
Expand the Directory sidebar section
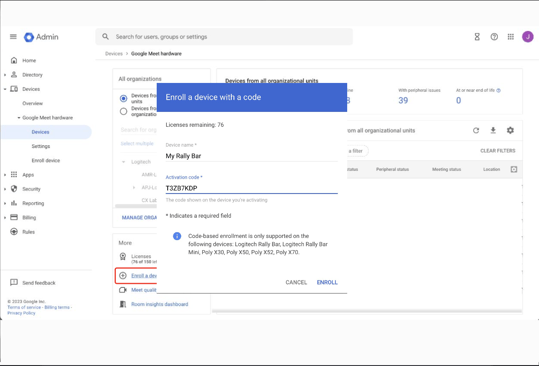coord(5,75)
